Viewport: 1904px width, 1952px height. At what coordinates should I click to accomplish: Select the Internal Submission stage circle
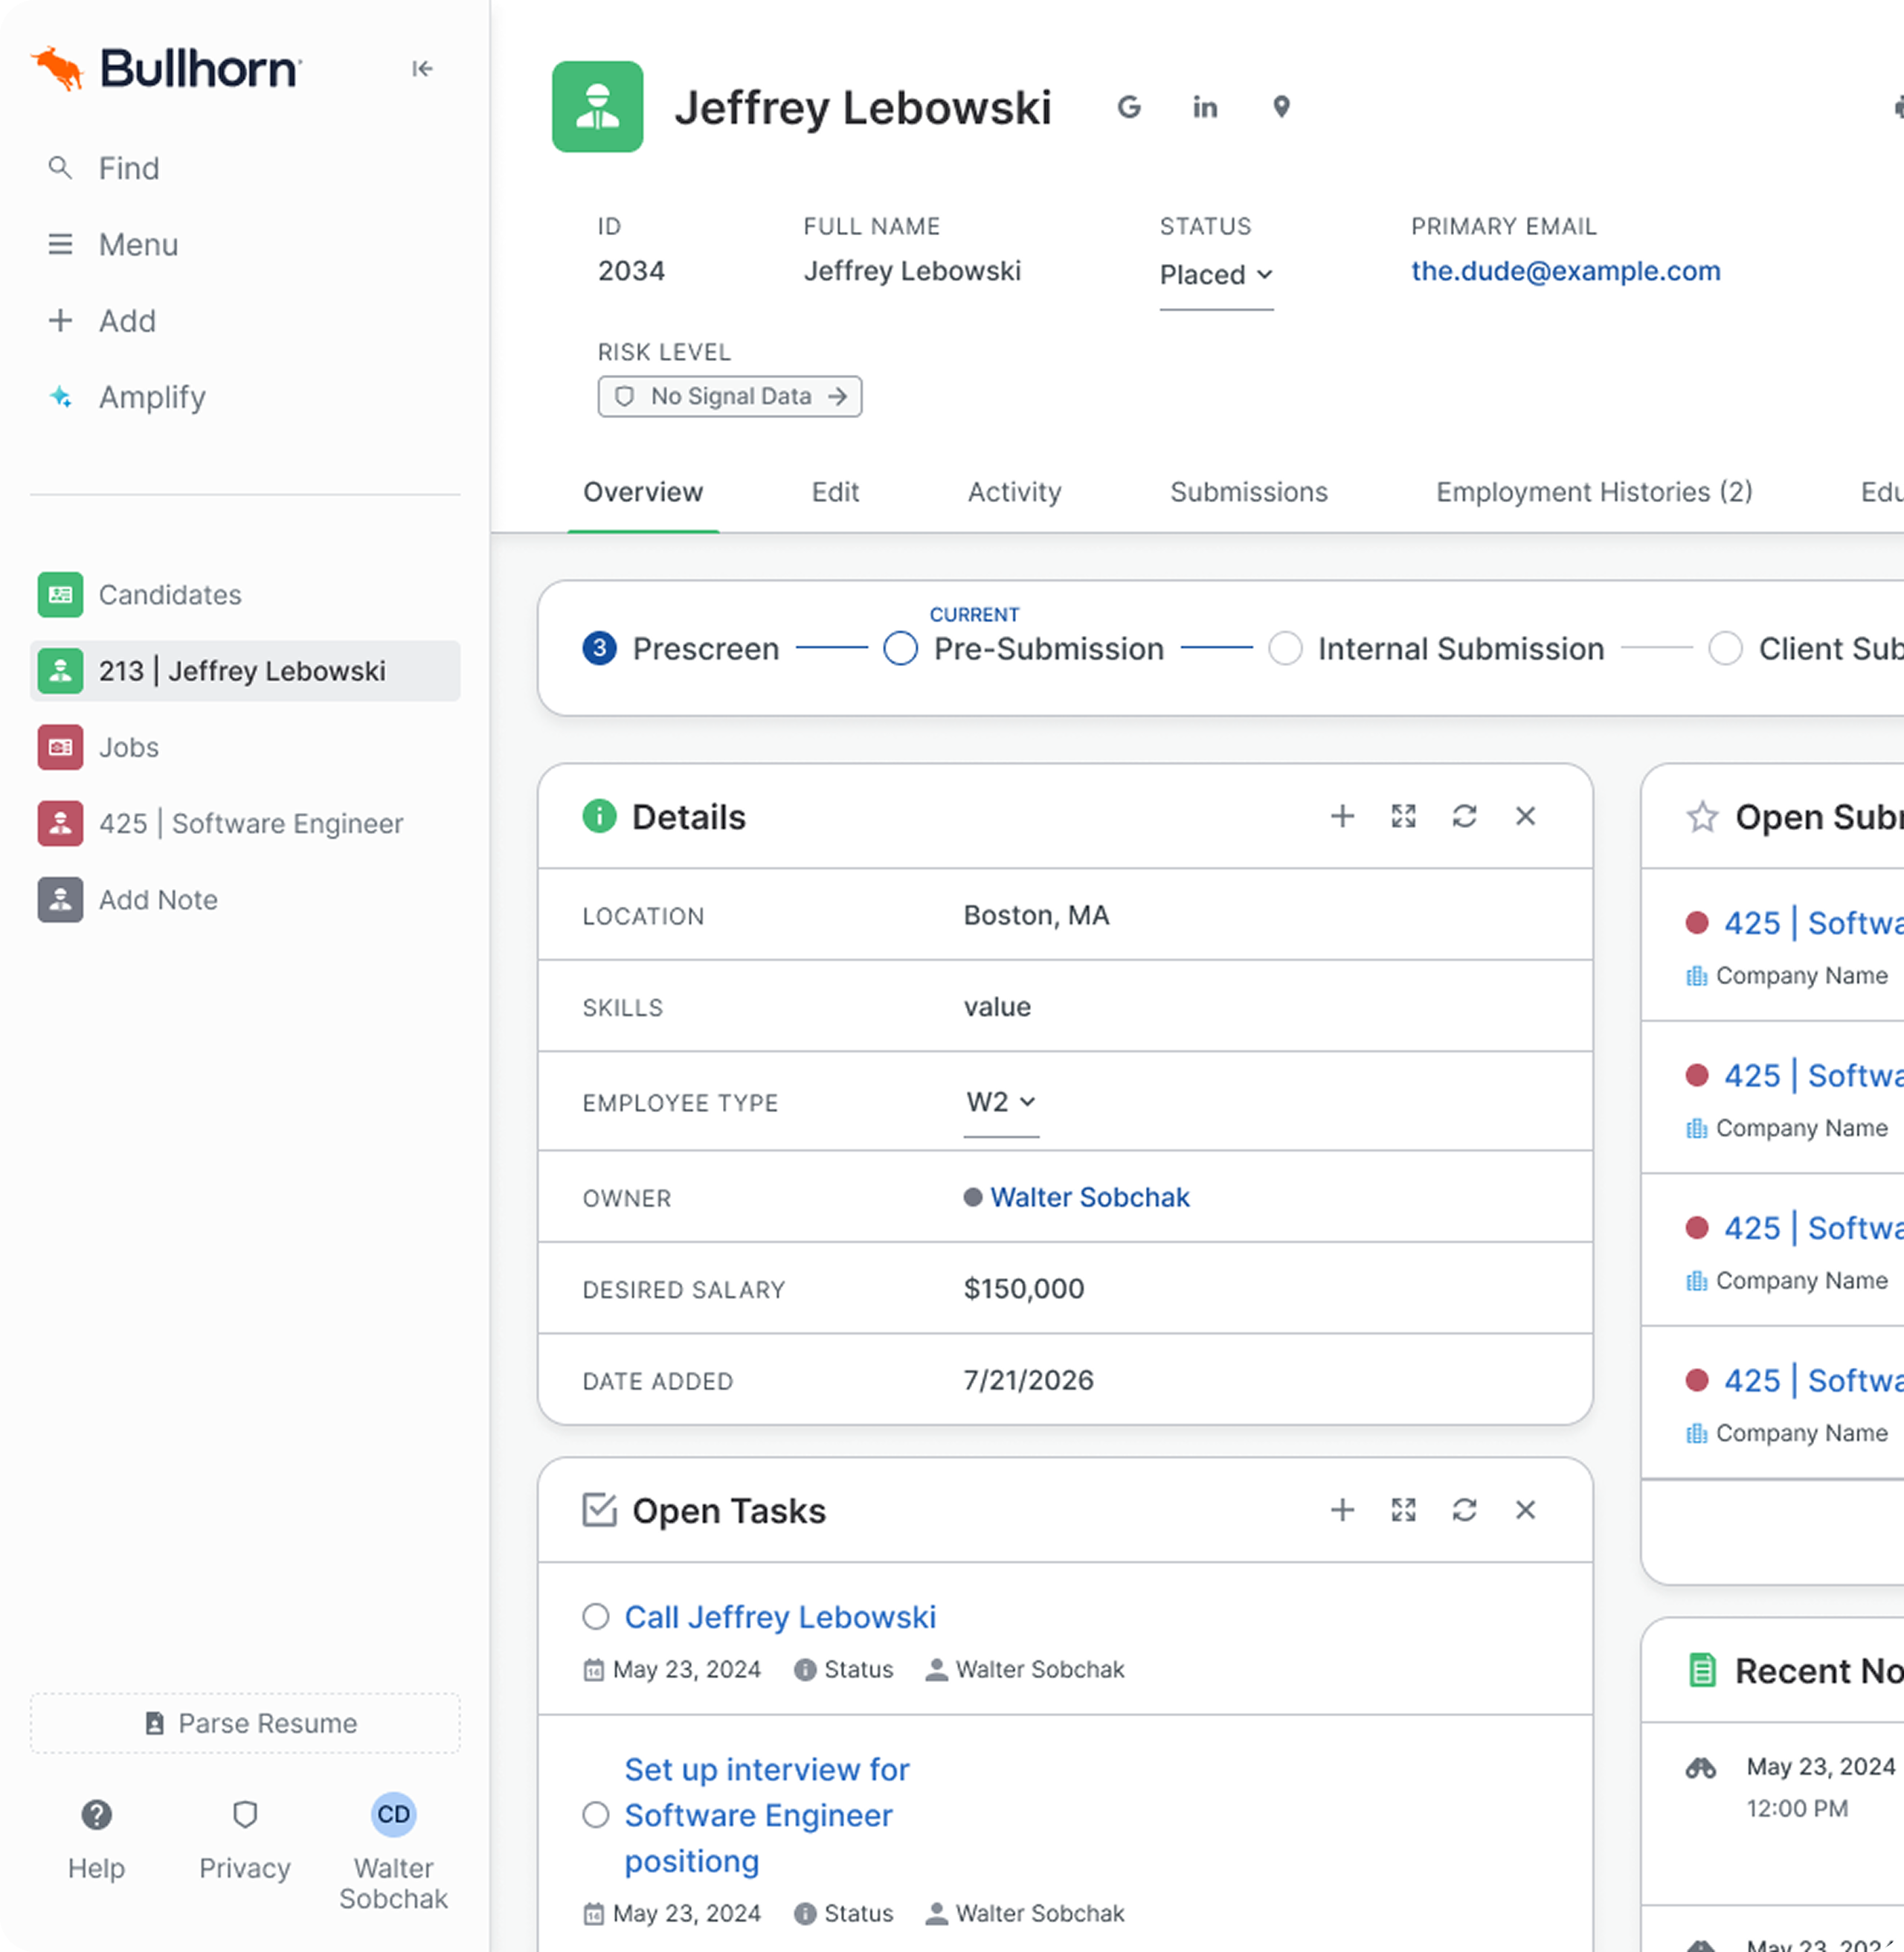click(1285, 649)
